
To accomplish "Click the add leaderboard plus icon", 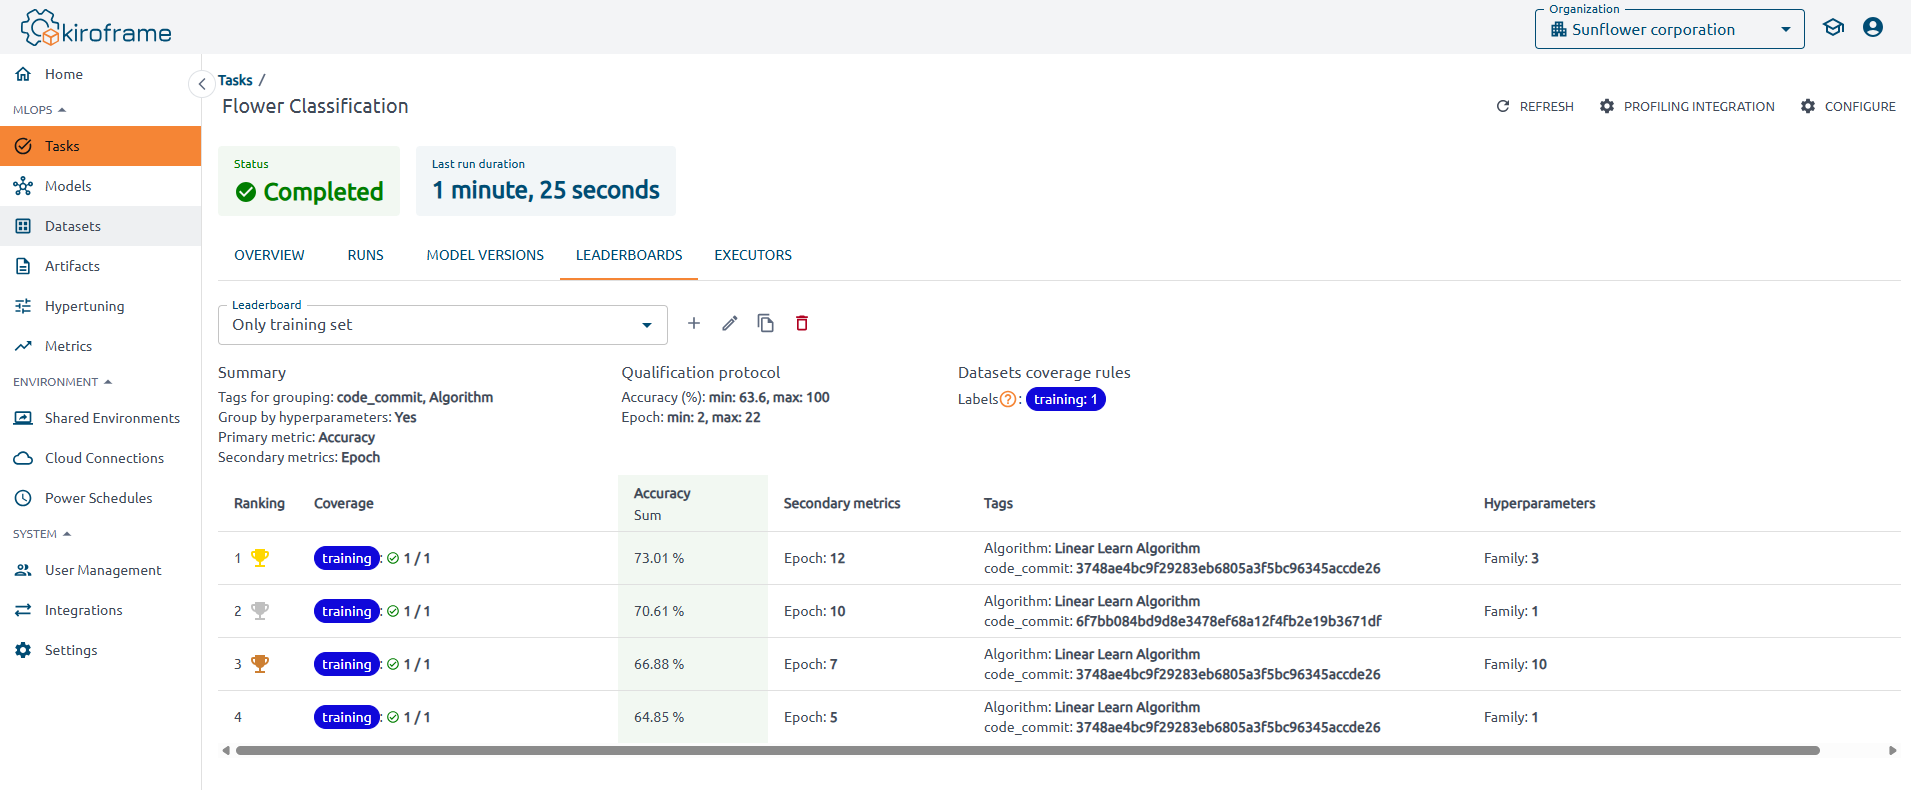I will (694, 323).
